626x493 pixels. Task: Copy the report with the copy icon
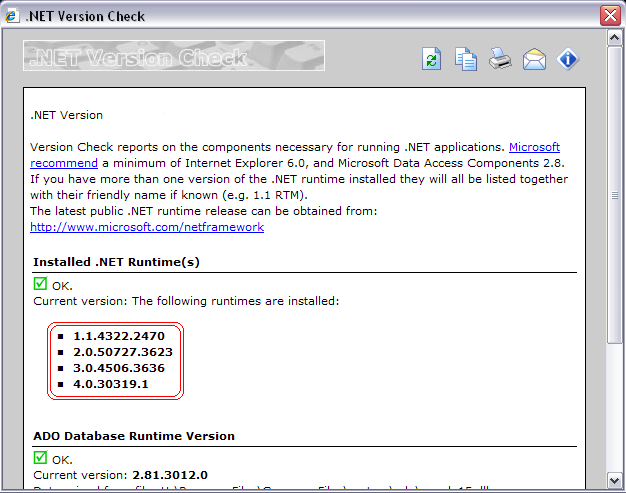tap(466, 59)
